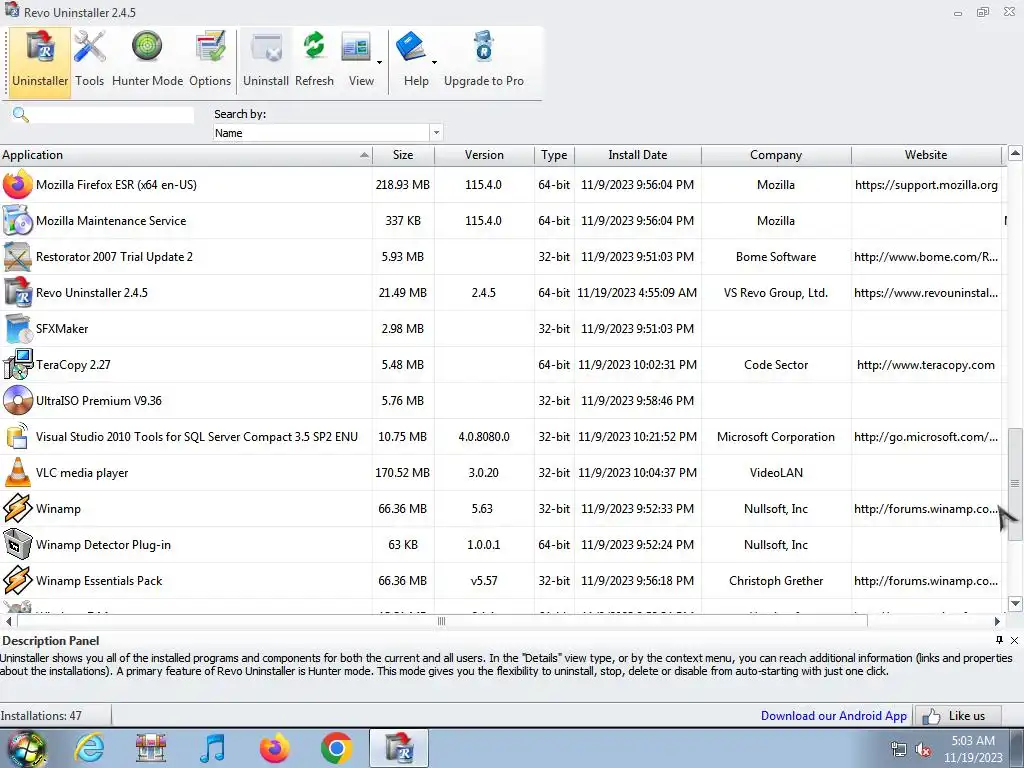Select the Mozilla Firefox ESR icon

[x=18, y=185]
